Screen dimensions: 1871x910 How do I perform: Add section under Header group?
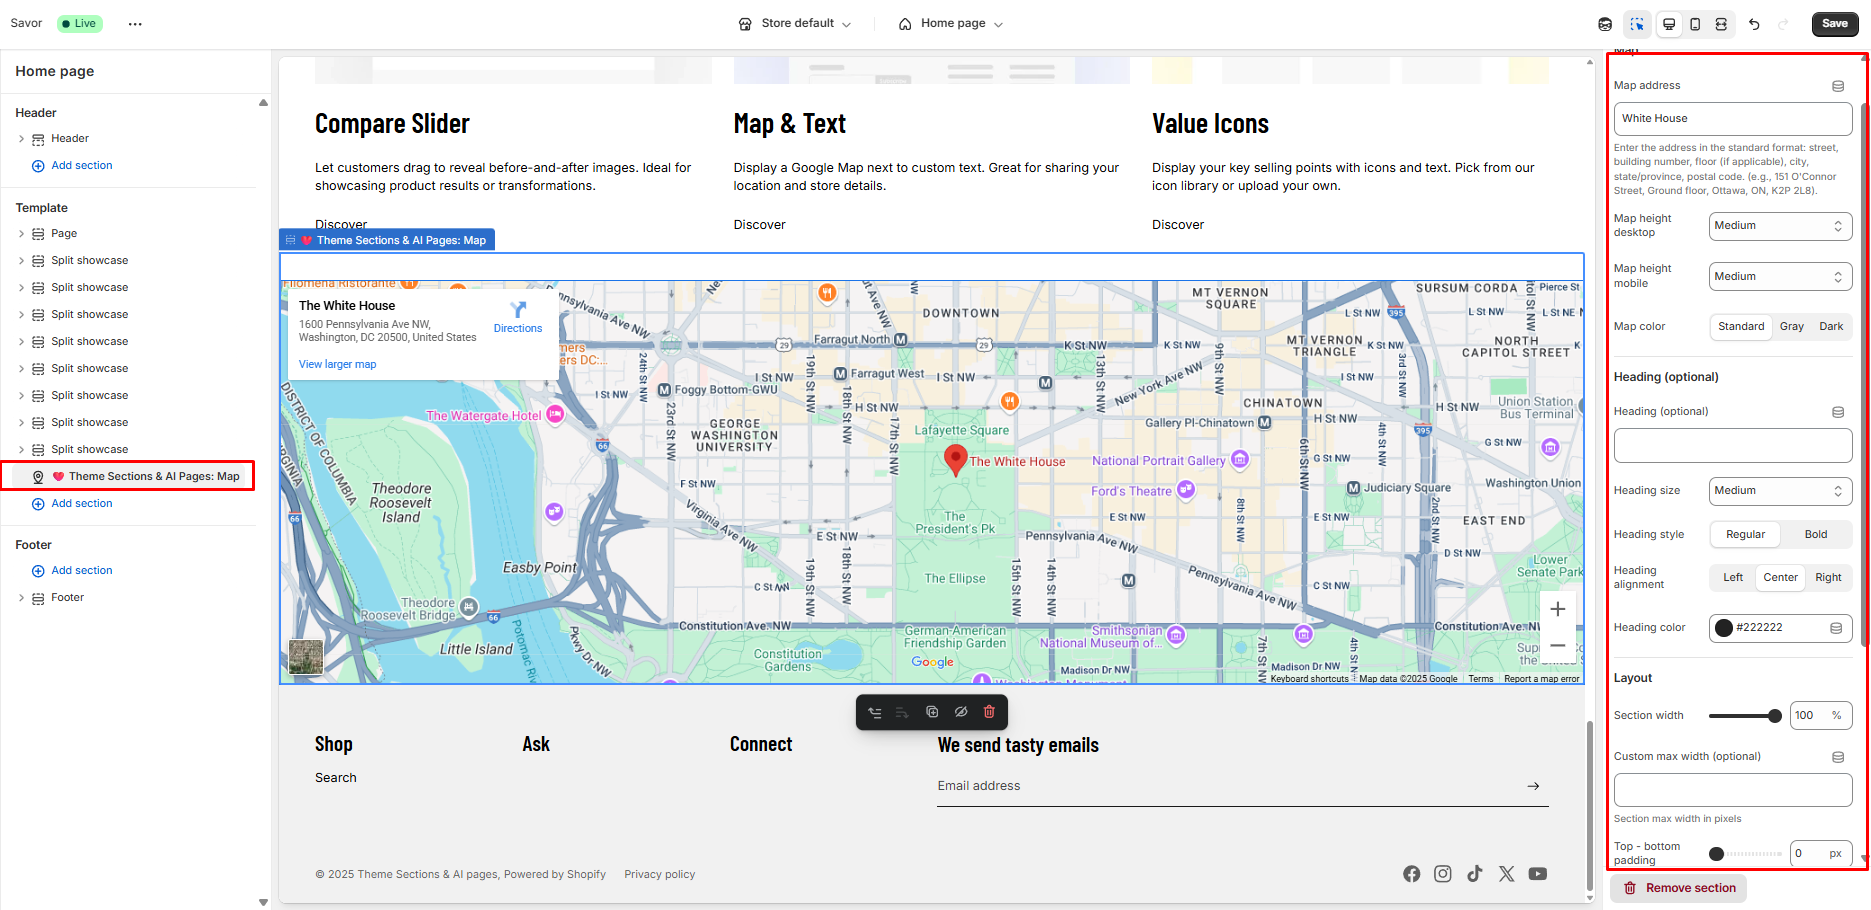coord(72,166)
